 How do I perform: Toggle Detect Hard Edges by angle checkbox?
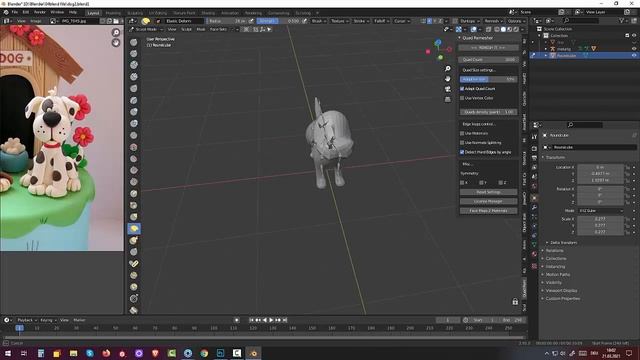click(x=462, y=152)
